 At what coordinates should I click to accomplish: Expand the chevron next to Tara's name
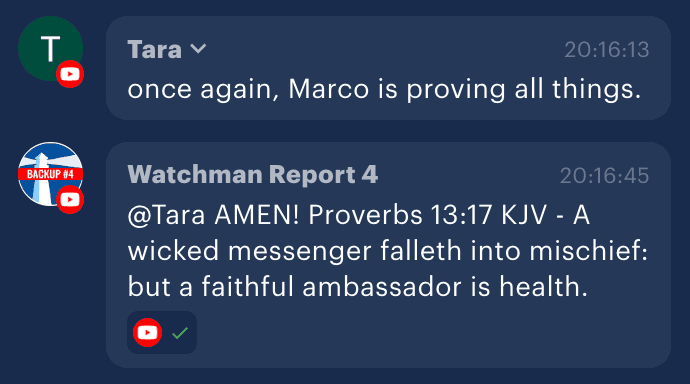[198, 48]
